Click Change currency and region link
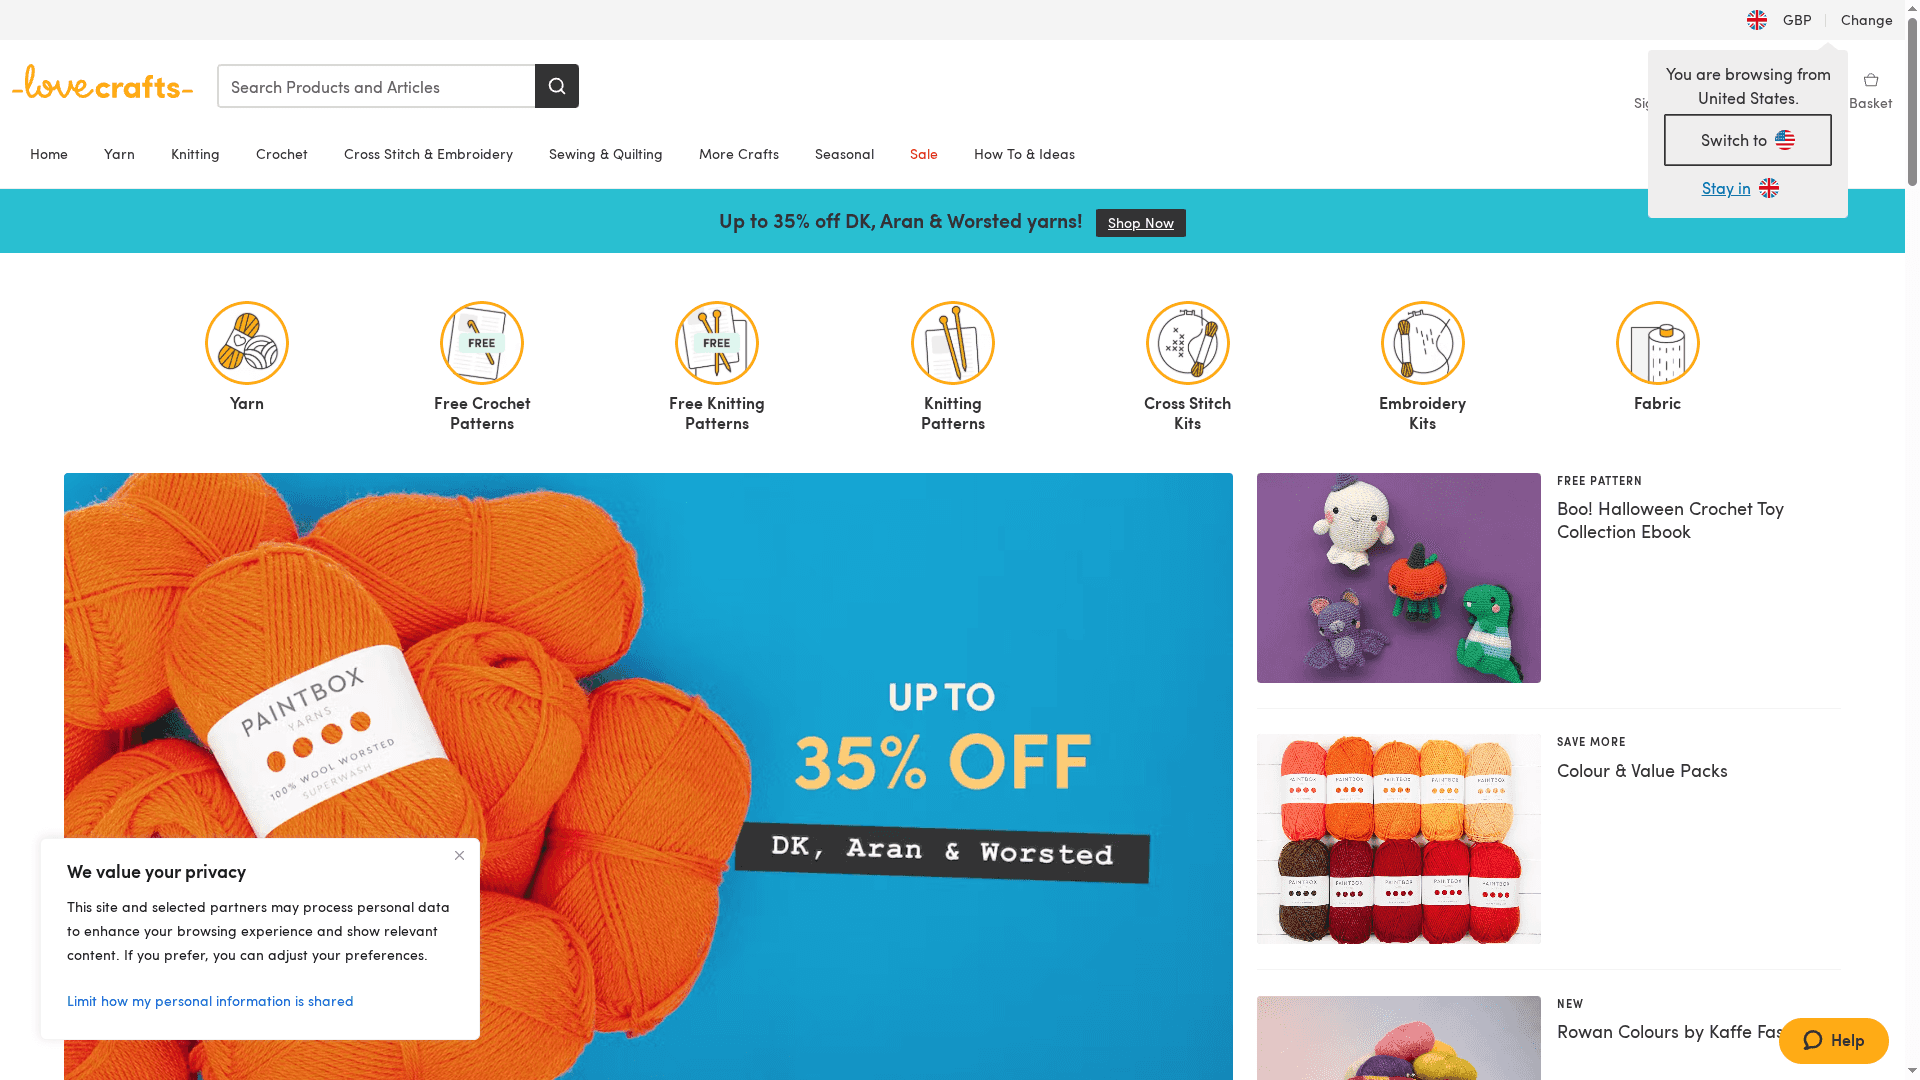Screen dimensions: 1920x1080 point(1867,20)
